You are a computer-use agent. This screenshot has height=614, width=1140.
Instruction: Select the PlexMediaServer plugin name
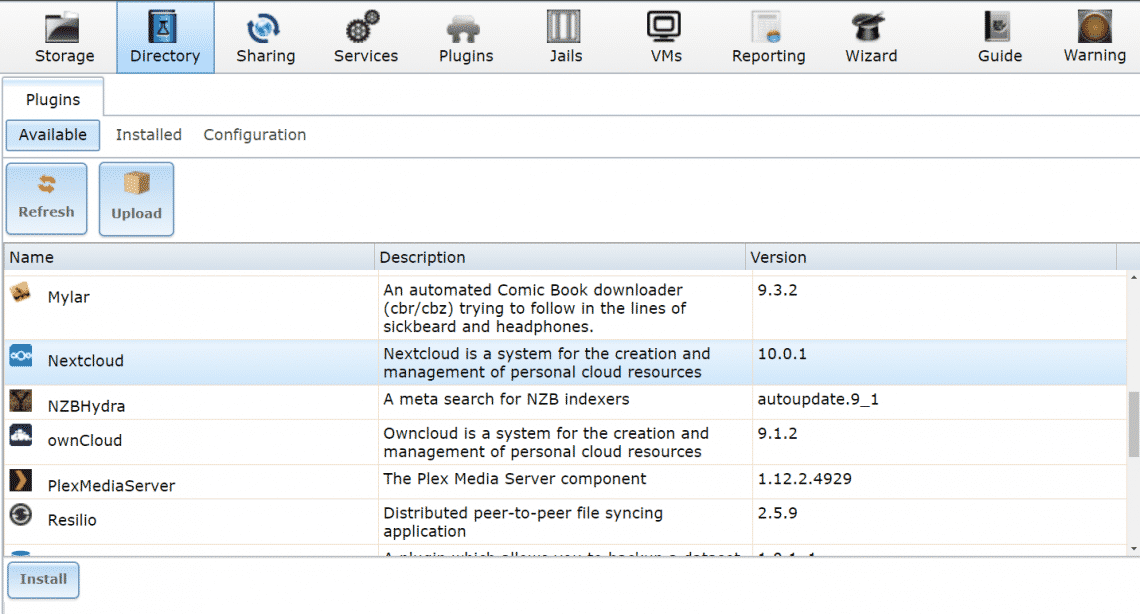(111, 485)
